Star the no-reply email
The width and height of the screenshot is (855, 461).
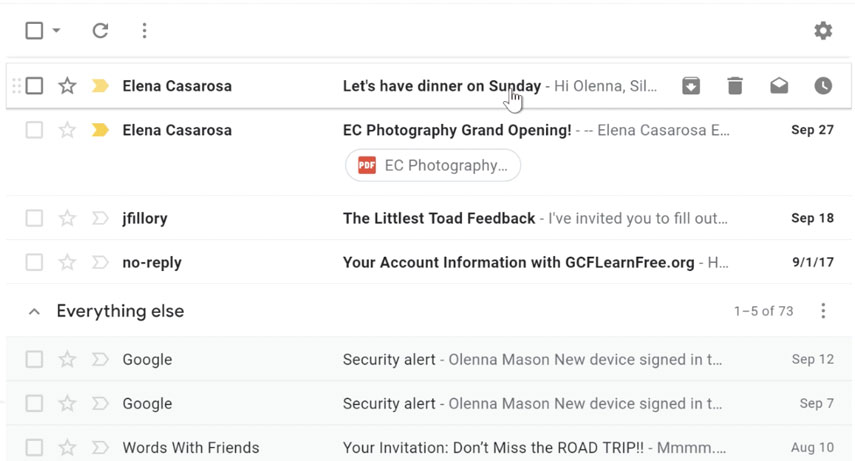pyautogui.click(x=67, y=263)
